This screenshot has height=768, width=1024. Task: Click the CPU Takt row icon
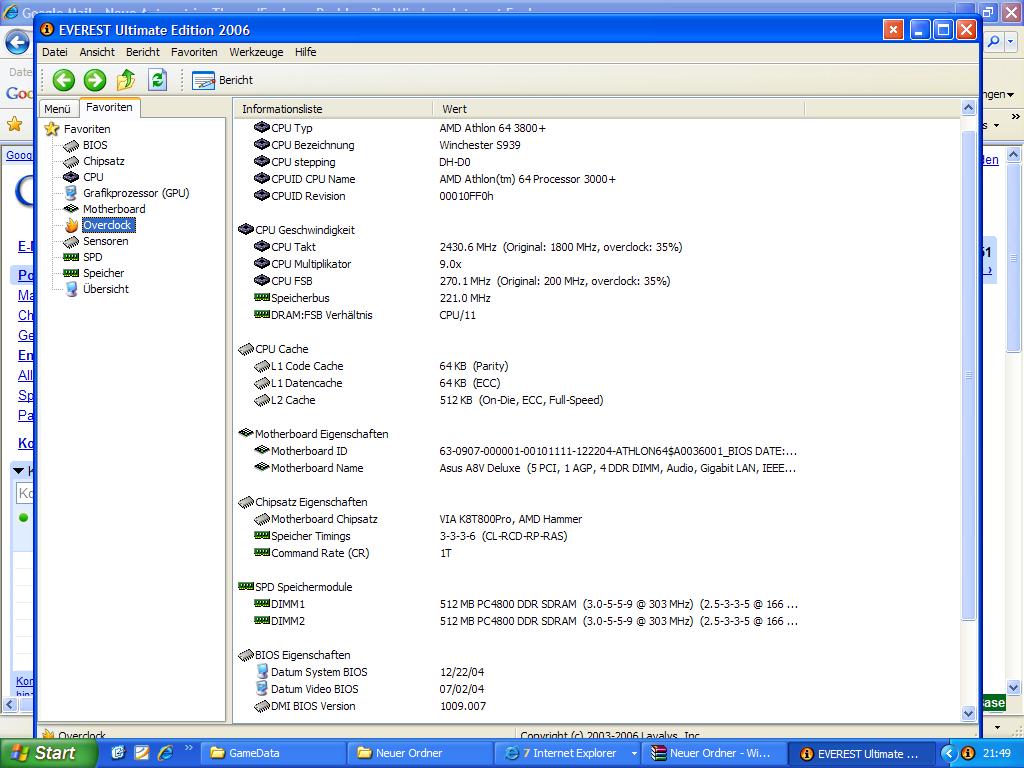[x=262, y=246]
